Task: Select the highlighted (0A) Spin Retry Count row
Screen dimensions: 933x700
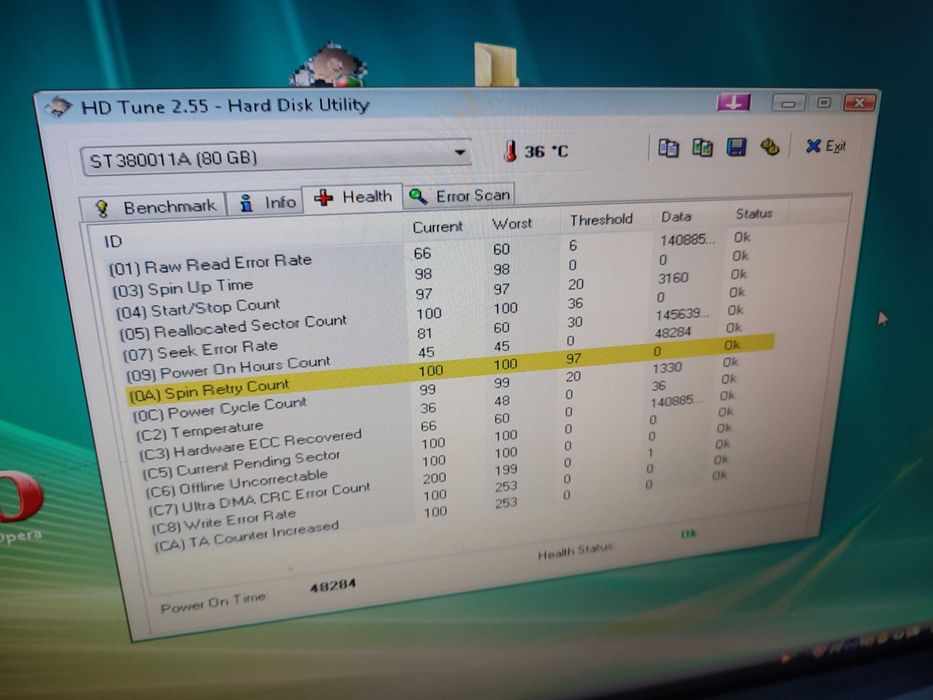Action: 450,369
